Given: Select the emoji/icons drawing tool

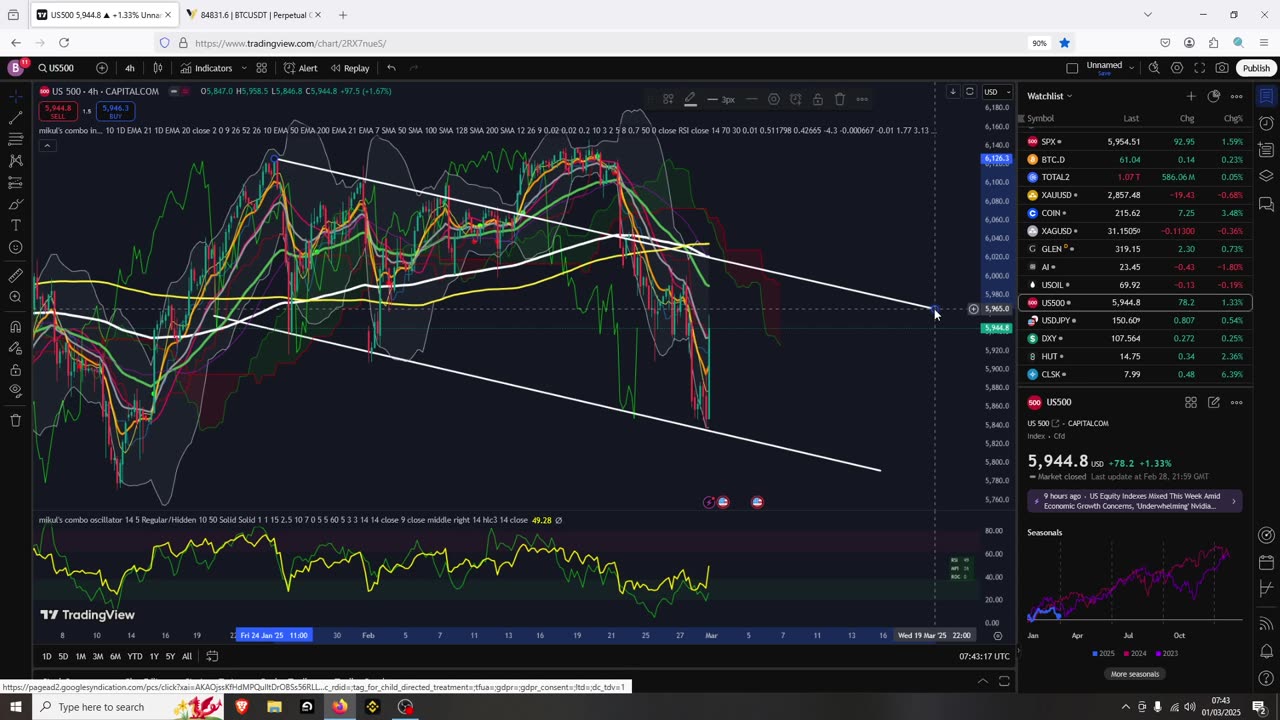Looking at the screenshot, I should (16, 247).
